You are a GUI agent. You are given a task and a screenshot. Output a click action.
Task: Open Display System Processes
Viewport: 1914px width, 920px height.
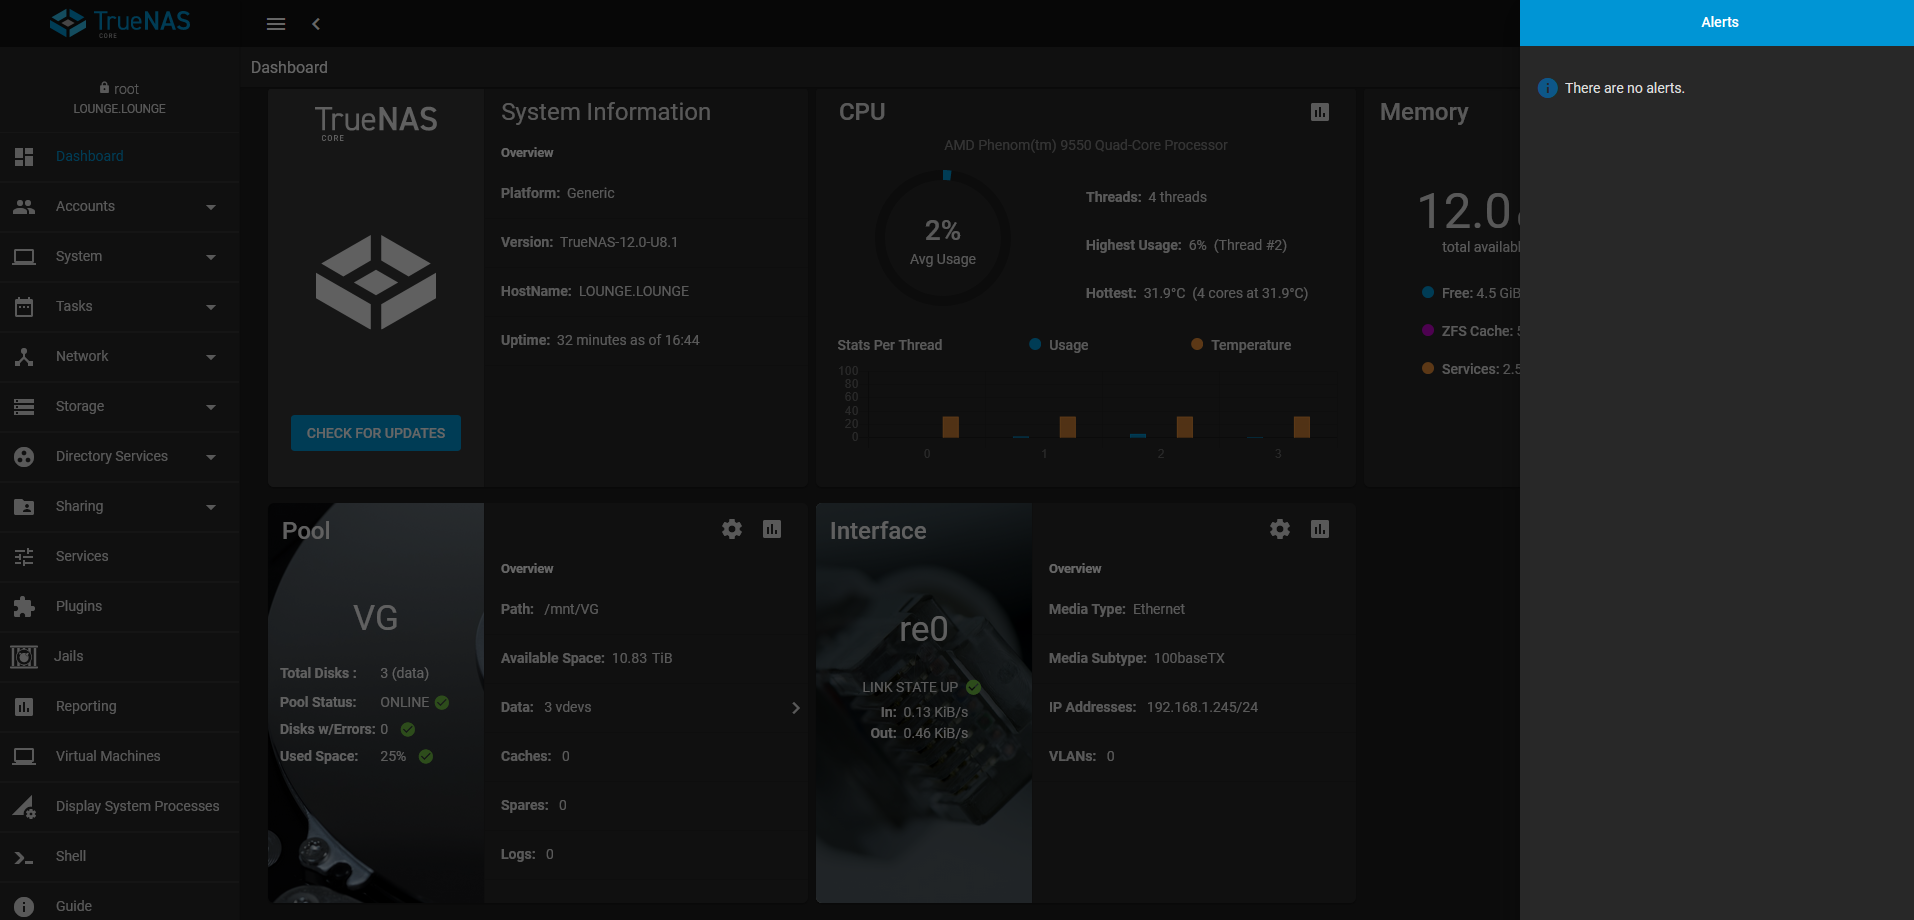pyautogui.click(x=120, y=807)
